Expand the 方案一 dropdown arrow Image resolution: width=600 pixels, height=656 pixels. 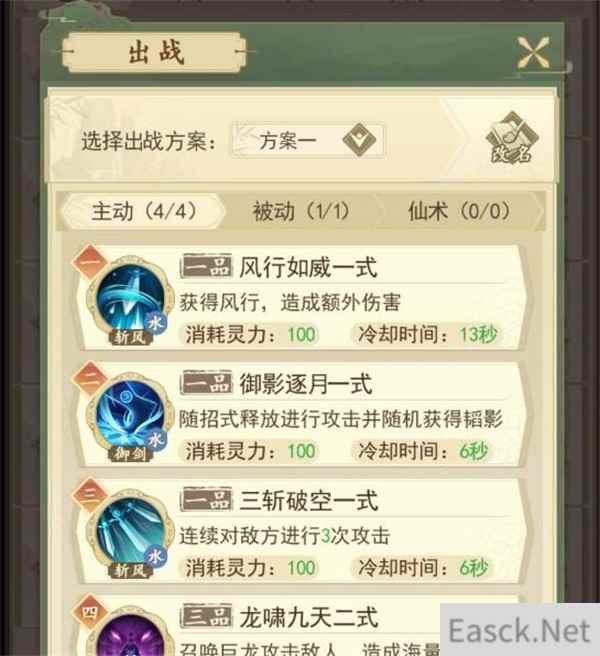point(359,140)
